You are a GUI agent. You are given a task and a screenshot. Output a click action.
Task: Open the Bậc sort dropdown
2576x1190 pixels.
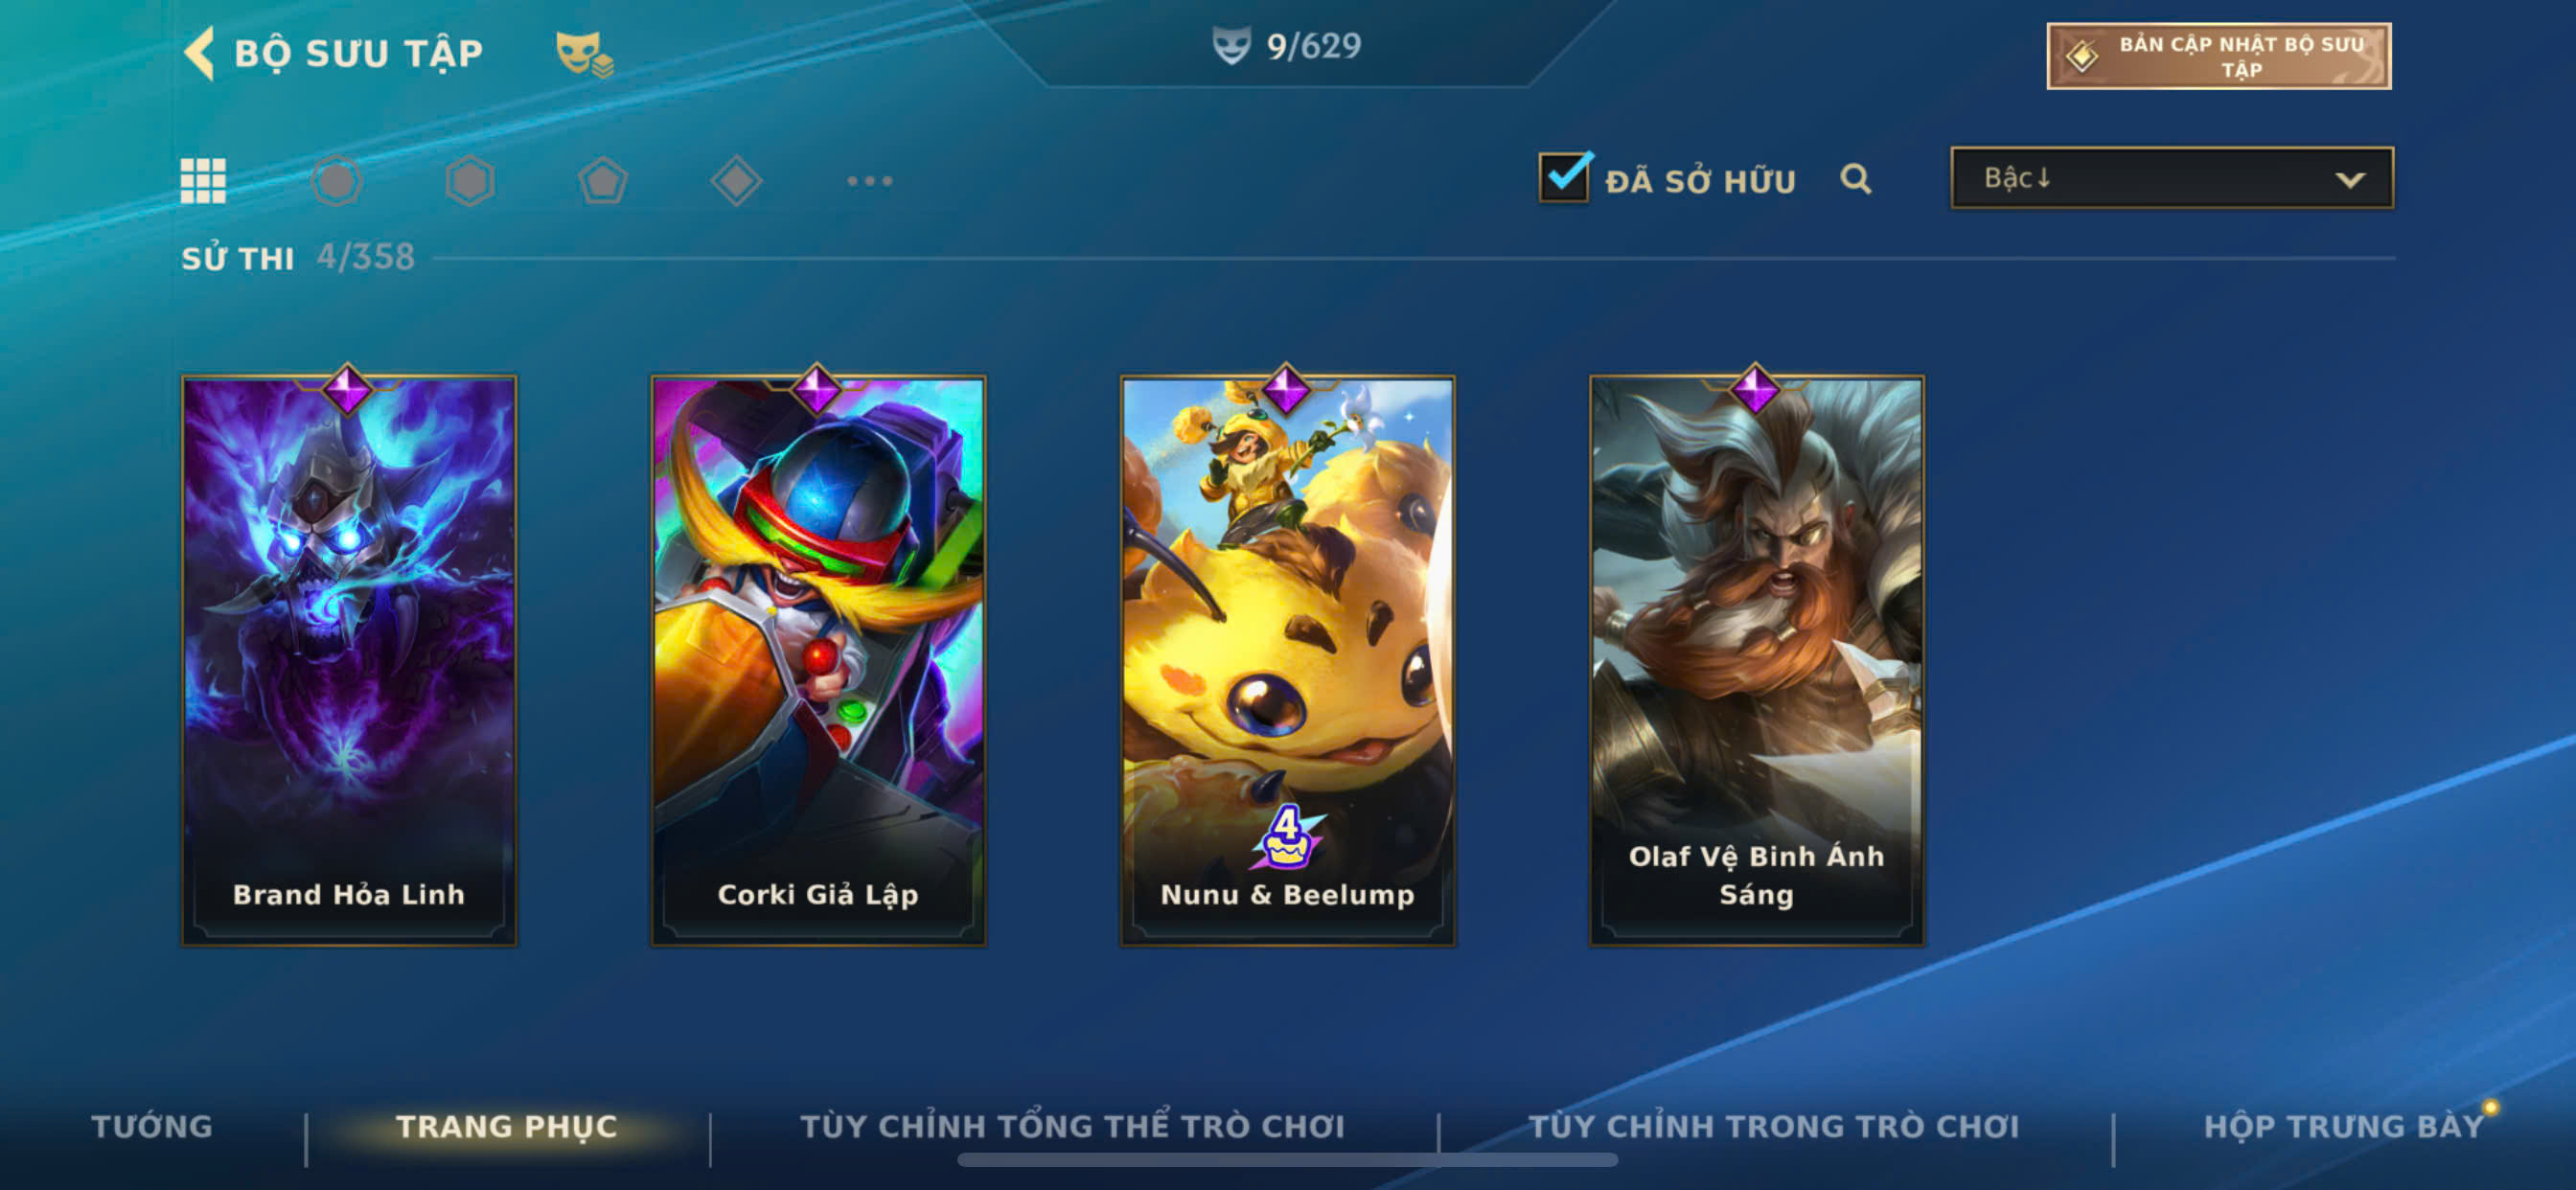(2171, 178)
